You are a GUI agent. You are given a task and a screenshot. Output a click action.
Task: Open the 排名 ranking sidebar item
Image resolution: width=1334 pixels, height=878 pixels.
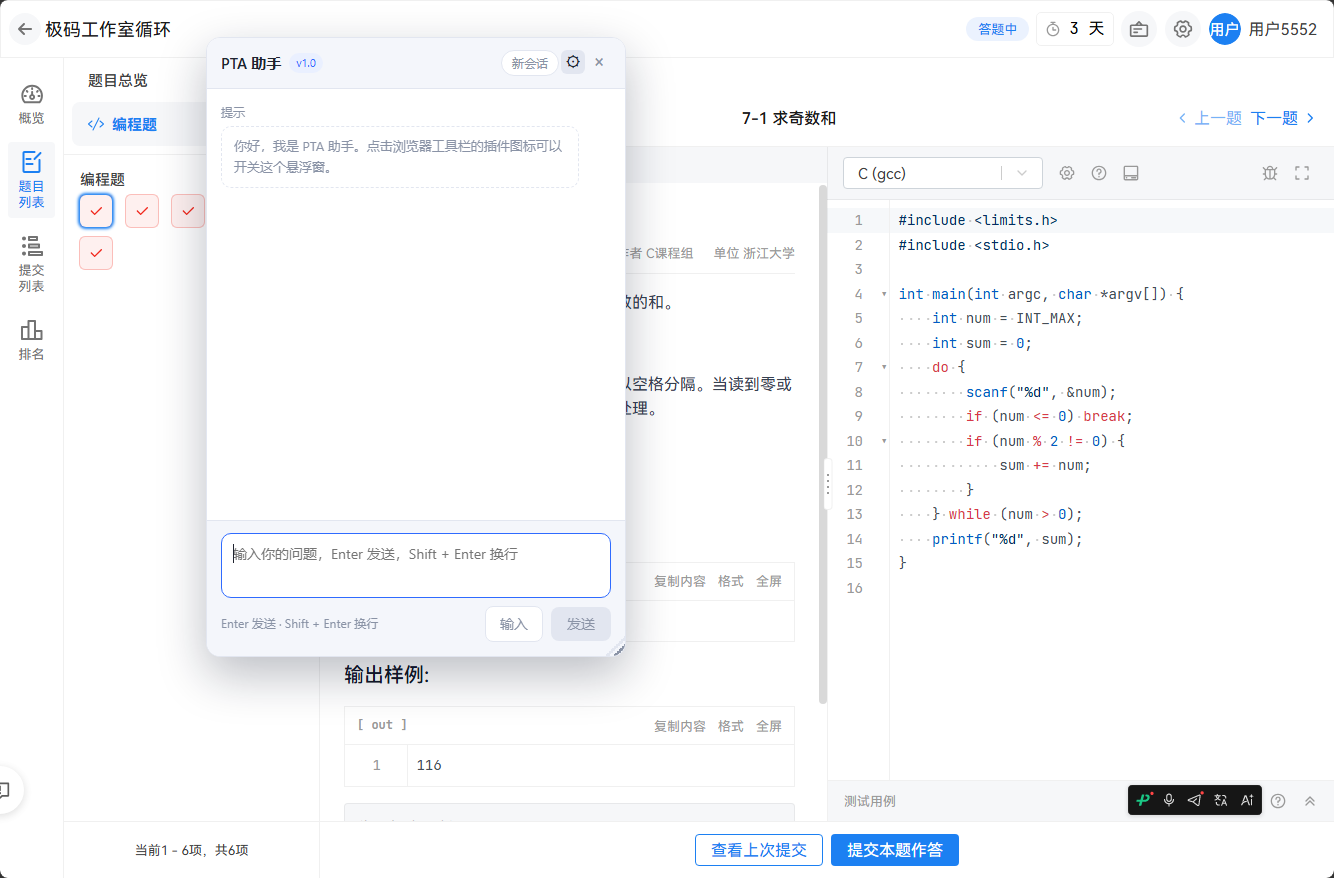coord(31,340)
